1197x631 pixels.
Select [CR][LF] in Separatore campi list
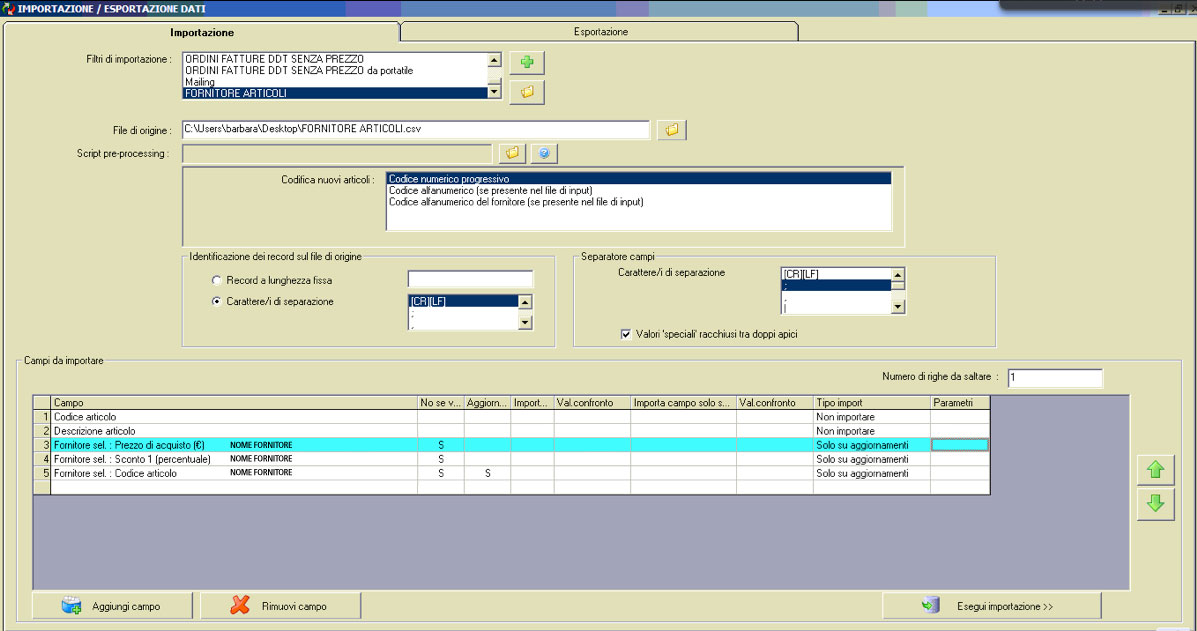(x=836, y=274)
